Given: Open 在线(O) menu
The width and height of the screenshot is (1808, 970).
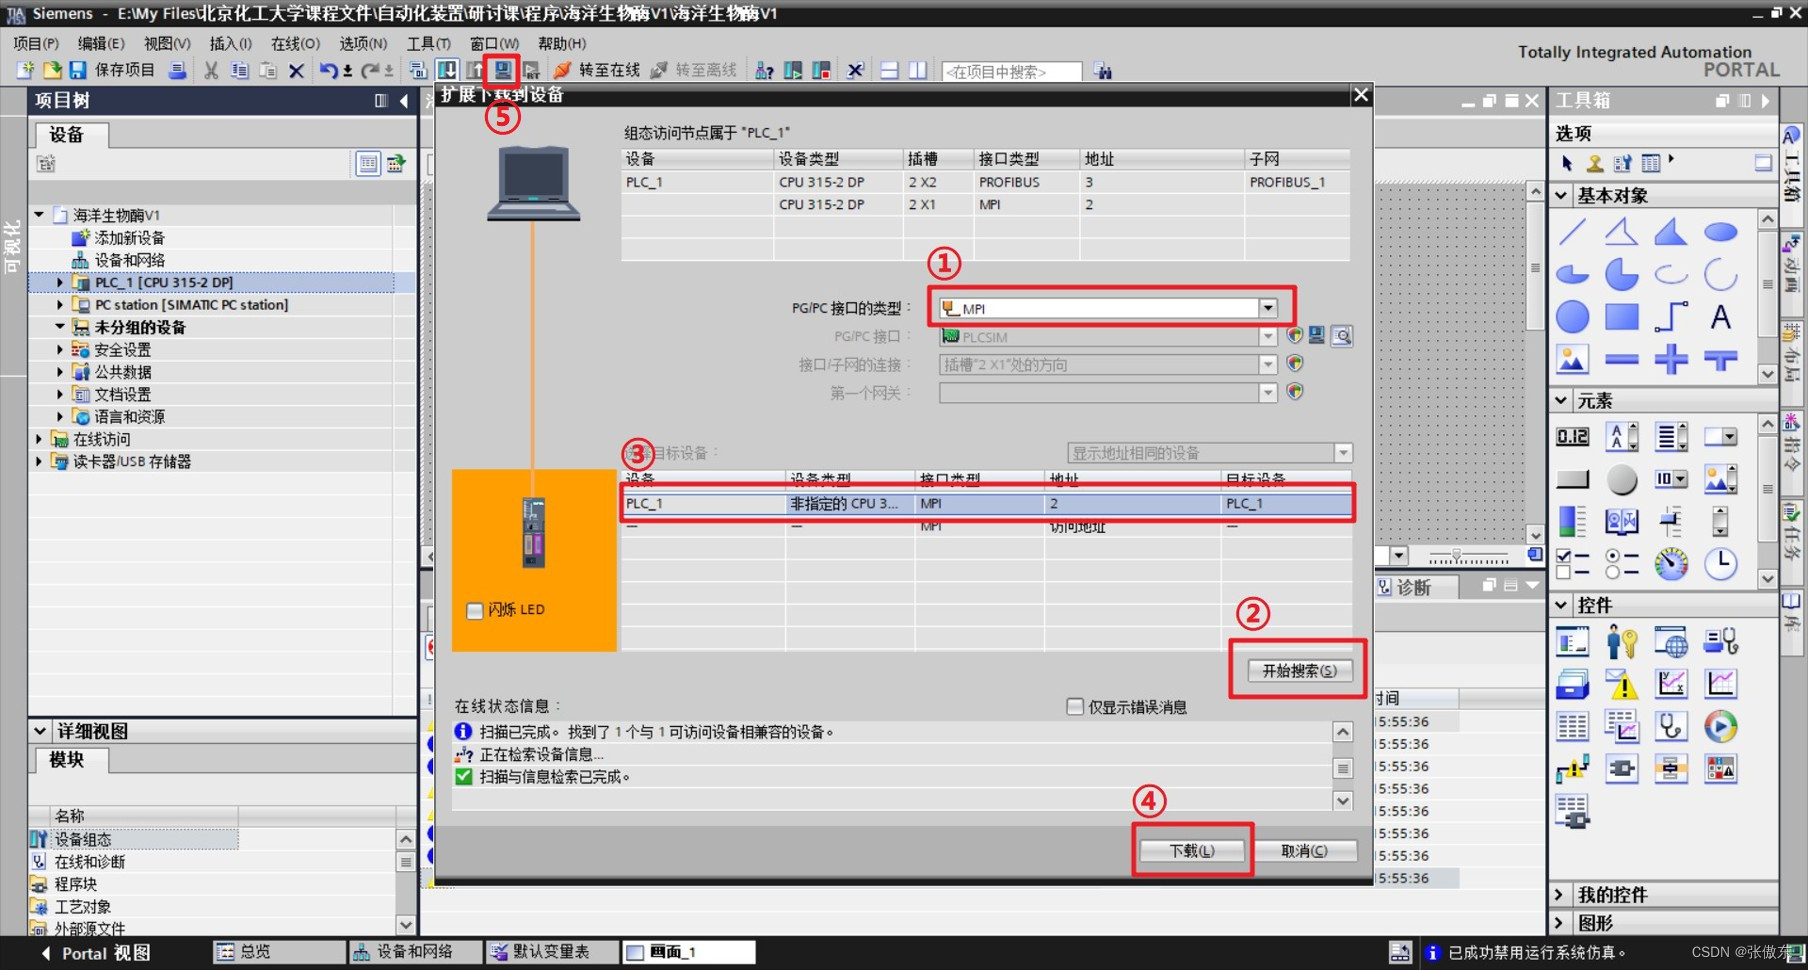Looking at the screenshot, I should pyautogui.click(x=296, y=43).
